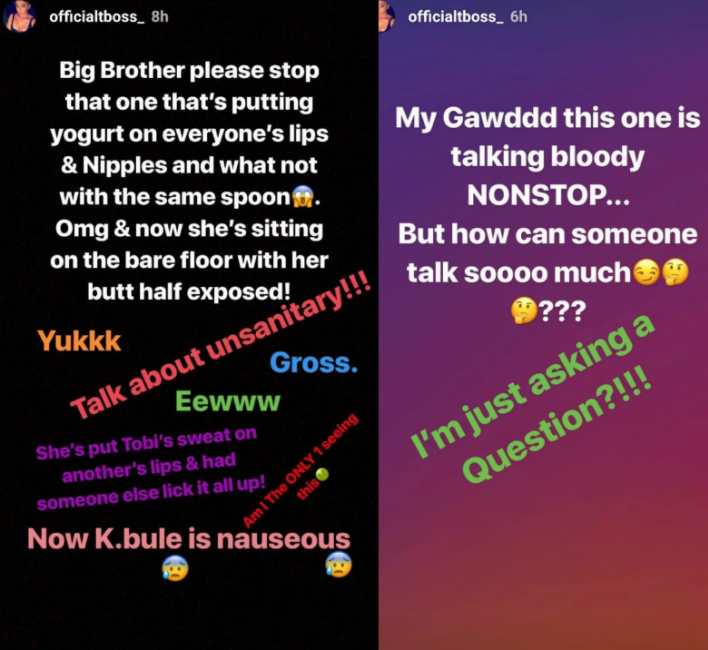Click the thinking emoji at line end after much

[x=675, y=272]
